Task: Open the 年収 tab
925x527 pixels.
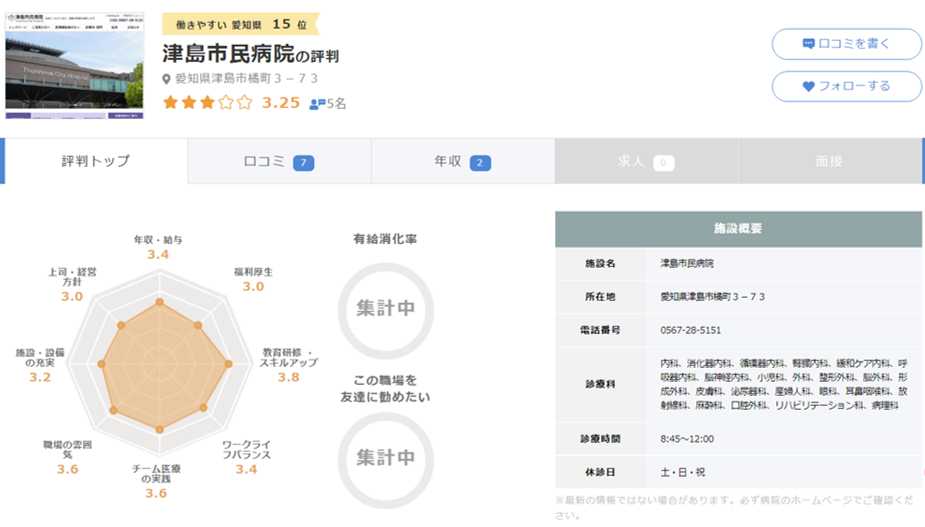Action: [462, 161]
